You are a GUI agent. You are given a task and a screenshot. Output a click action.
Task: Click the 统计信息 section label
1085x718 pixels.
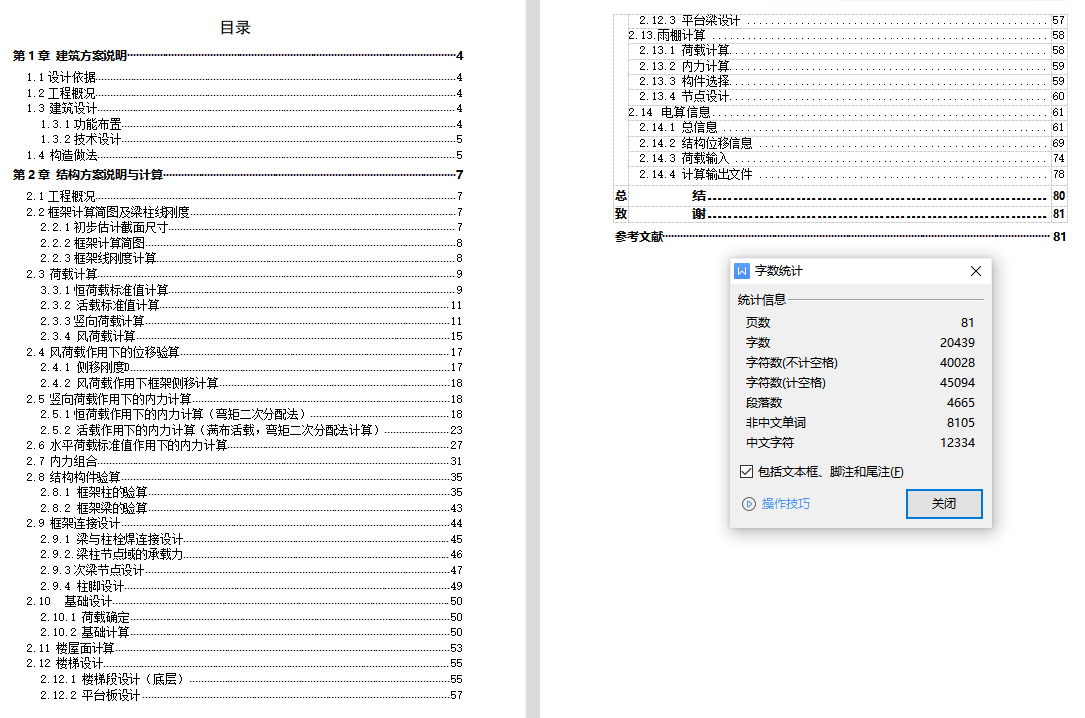pos(762,300)
